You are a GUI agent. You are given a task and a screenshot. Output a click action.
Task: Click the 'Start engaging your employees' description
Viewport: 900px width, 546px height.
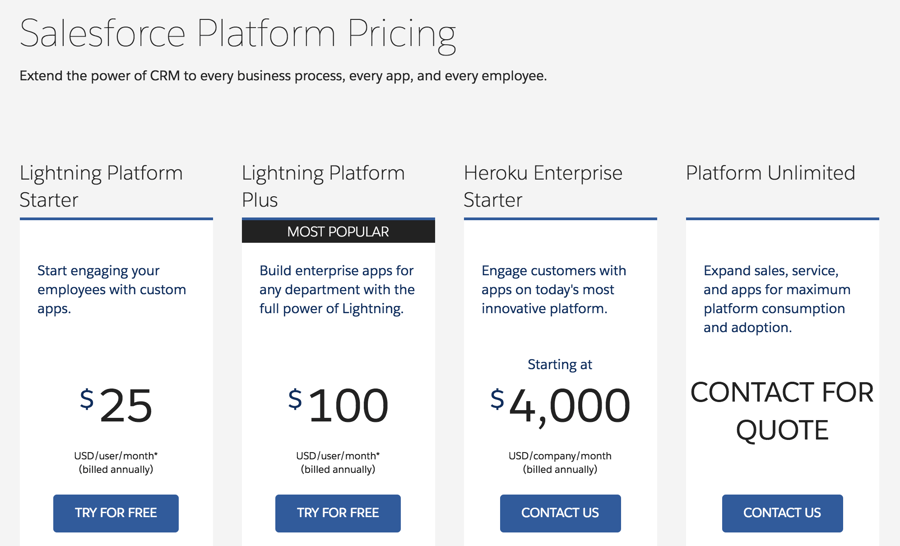(112, 289)
